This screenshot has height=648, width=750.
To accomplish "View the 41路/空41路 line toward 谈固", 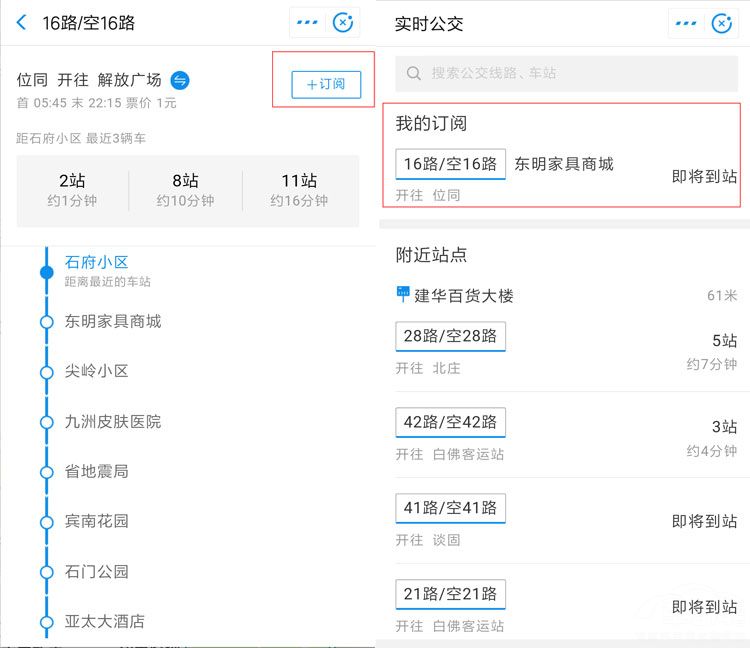I will click(450, 508).
